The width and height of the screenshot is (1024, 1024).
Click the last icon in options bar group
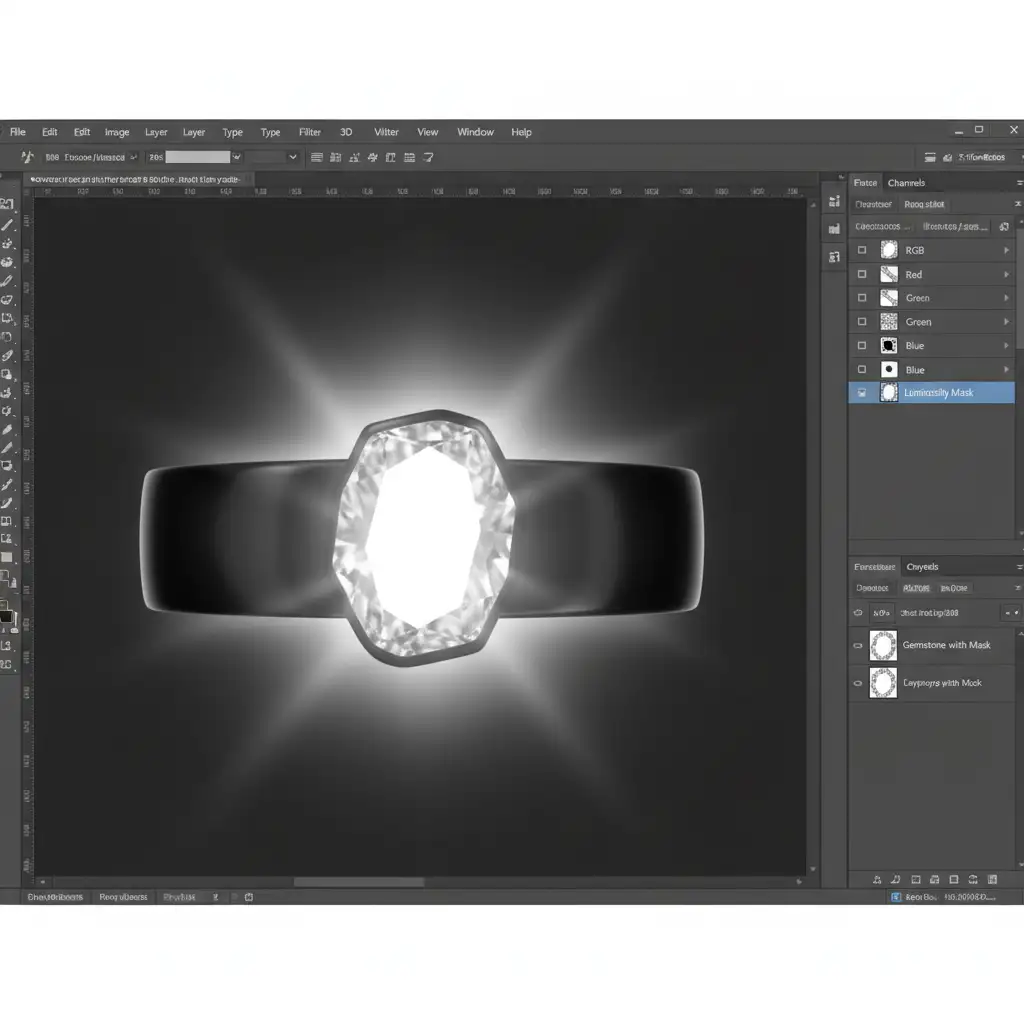[x=429, y=157]
